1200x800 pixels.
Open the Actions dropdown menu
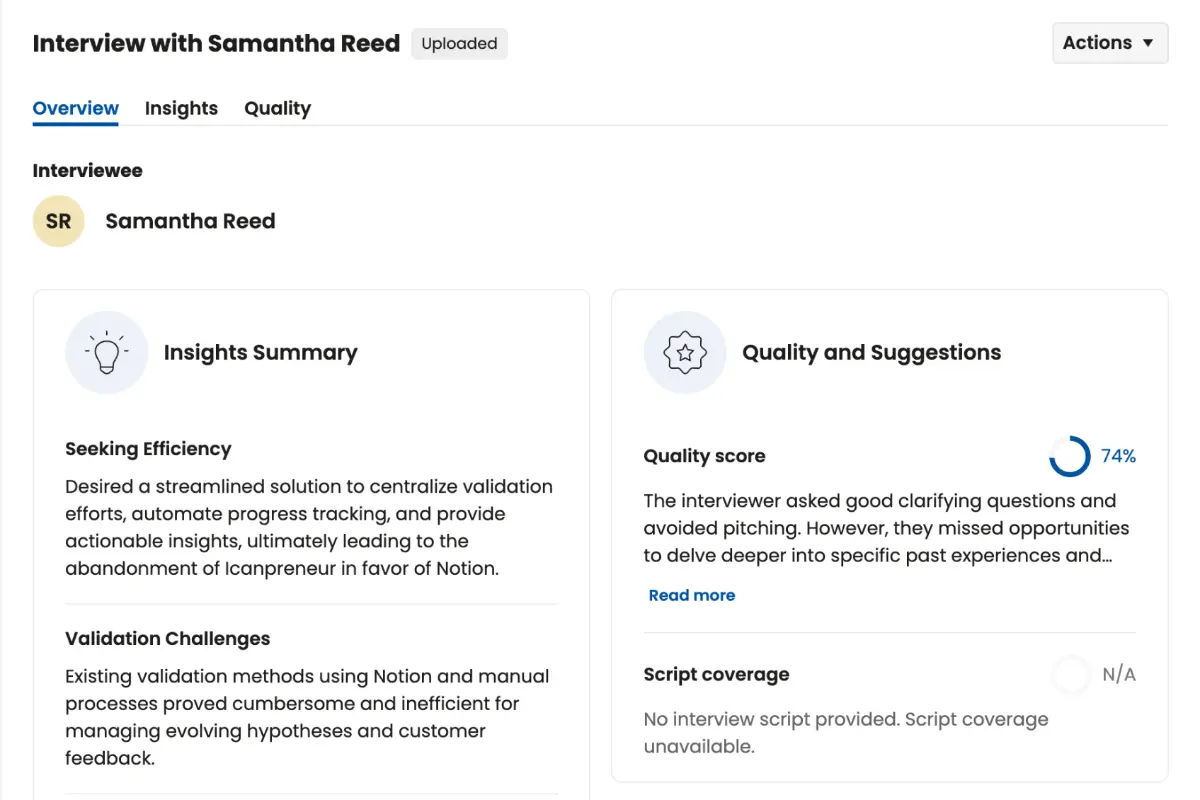[x=1110, y=43]
